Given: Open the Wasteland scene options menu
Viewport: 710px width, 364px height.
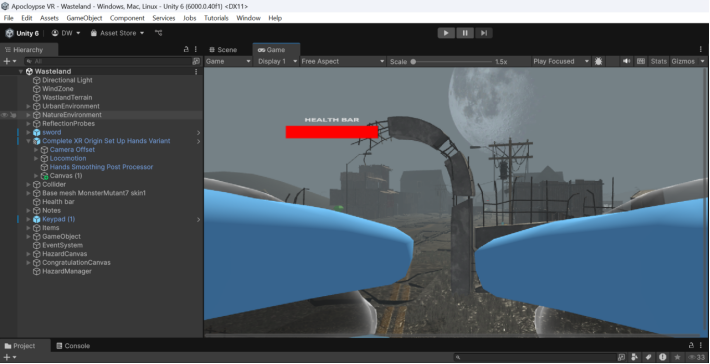Looking at the screenshot, I should pyautogui.click(x=196, y=72).
